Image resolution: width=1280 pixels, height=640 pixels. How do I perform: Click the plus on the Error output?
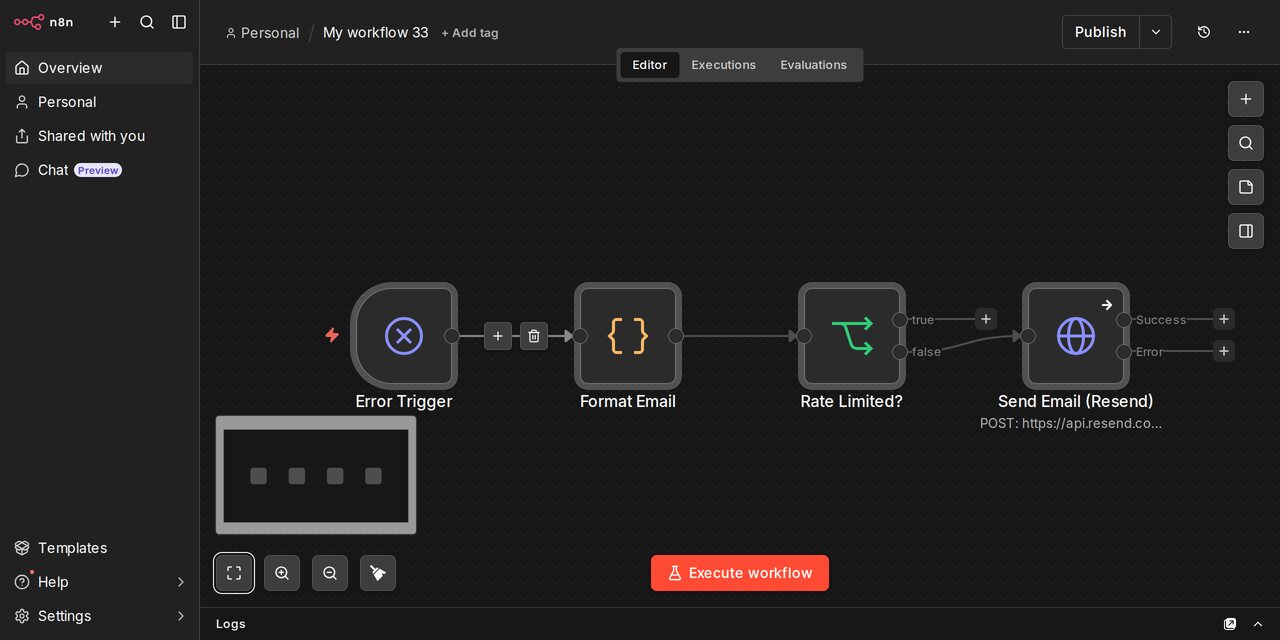[x=1224, y=351]
